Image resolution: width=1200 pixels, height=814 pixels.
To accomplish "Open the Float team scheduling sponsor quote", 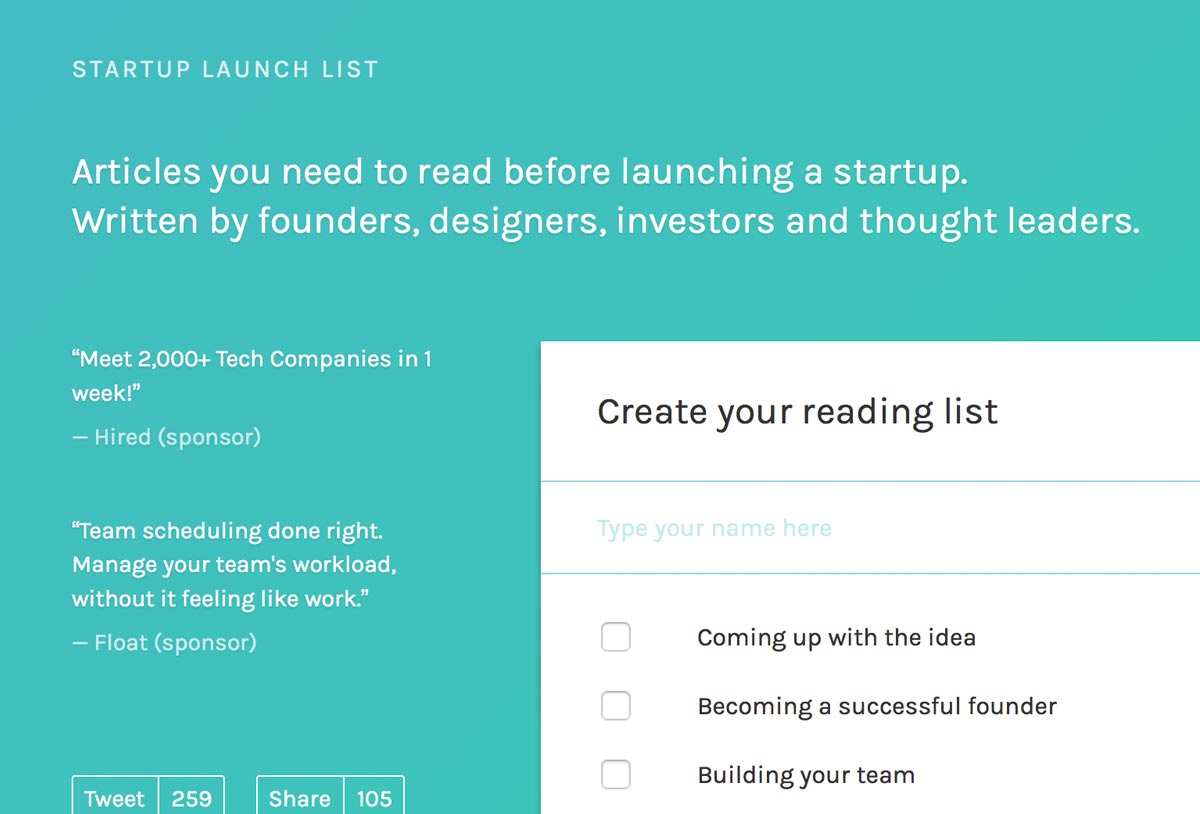I will click(234, 565).
